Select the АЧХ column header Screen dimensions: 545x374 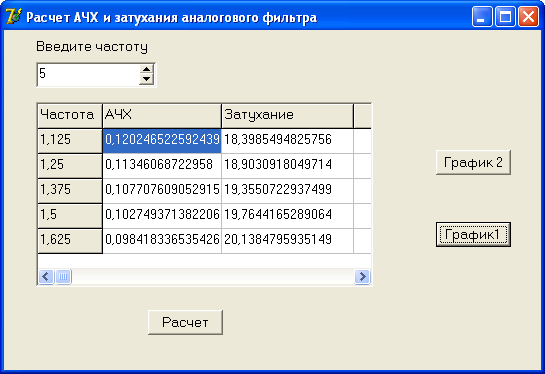pos(162,116)
